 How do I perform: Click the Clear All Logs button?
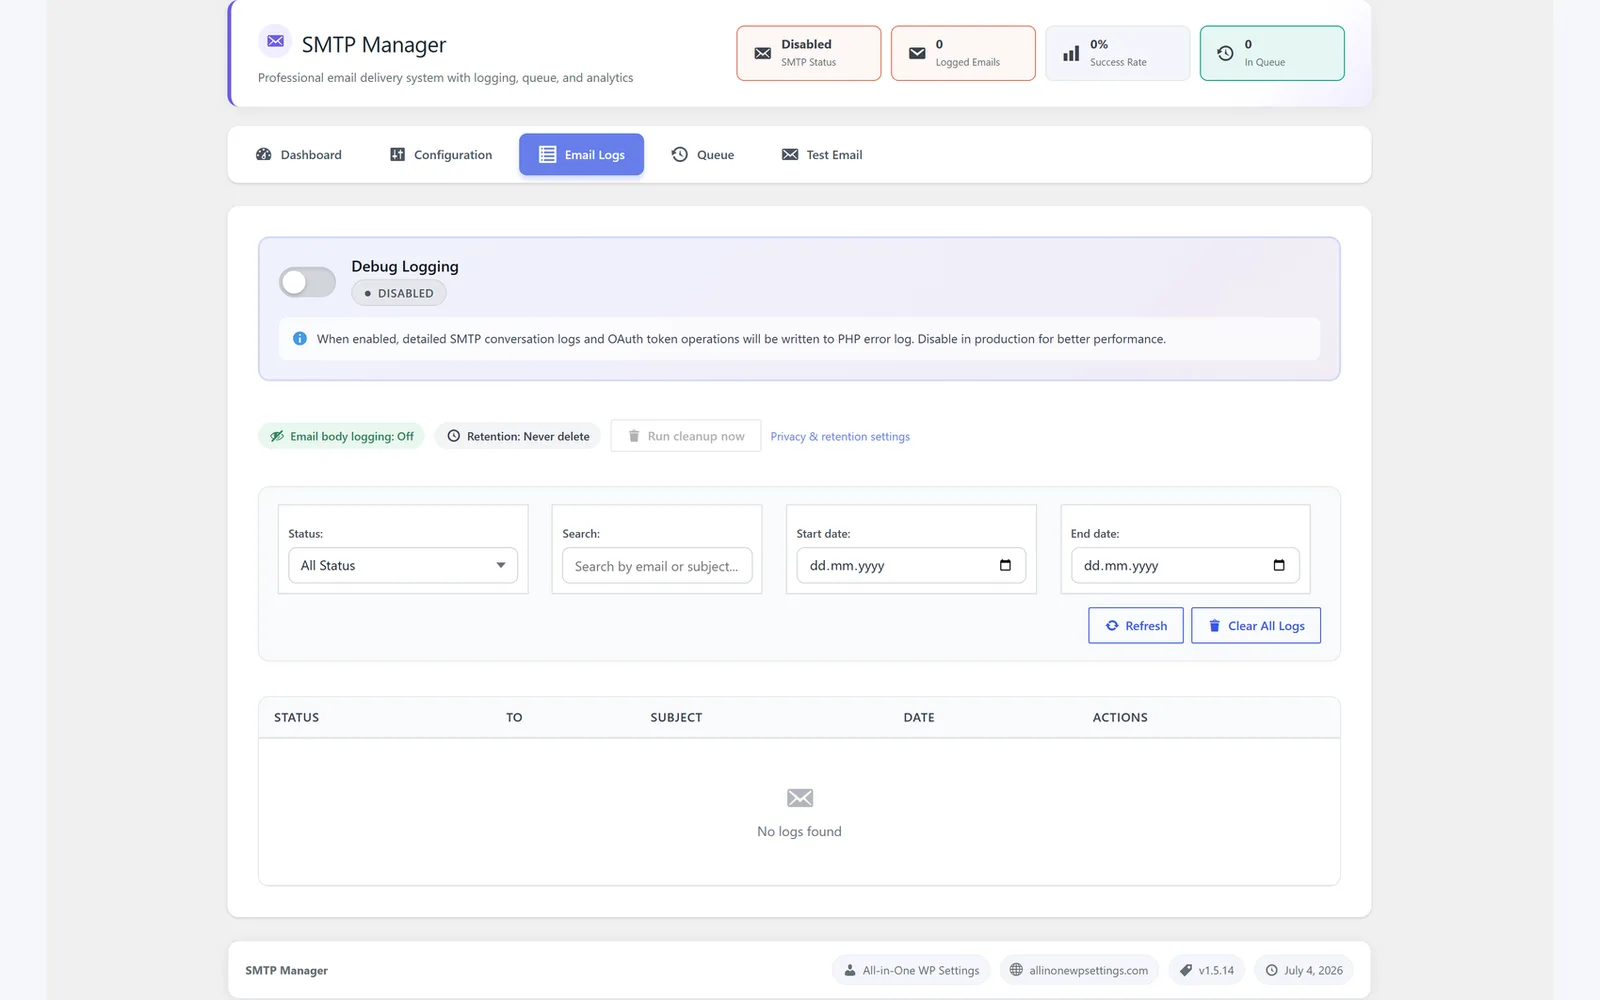pos(1256,625)
